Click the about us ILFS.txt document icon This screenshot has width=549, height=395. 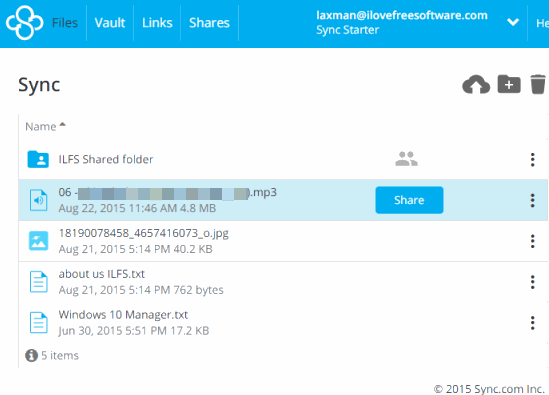[39, 282]
